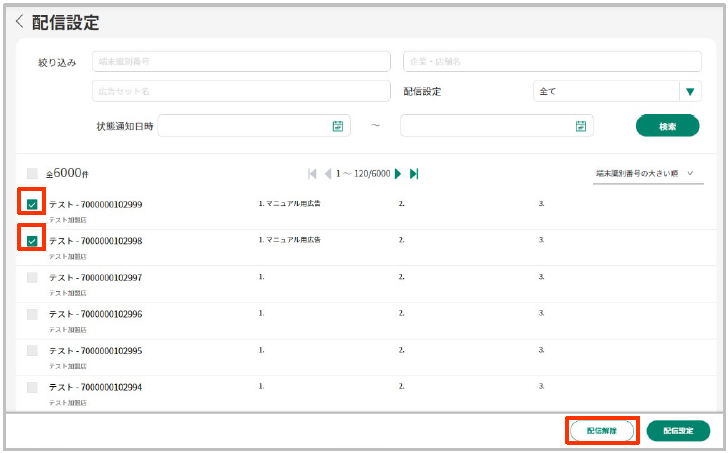Check the select-all box beside 全6000件
The width and height of the screenshot is (728, 453).
[32, 173]
